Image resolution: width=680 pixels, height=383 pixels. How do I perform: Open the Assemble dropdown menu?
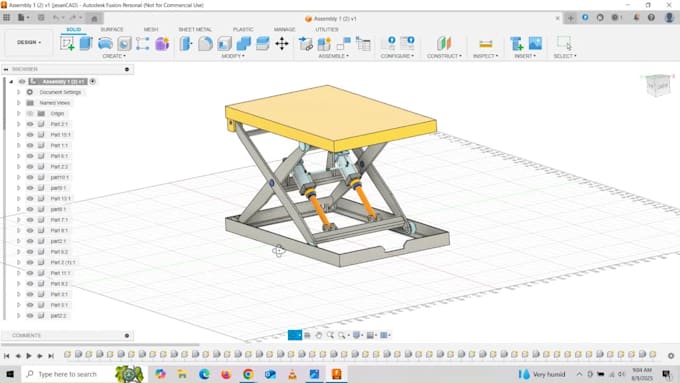pyautogui.click(x=333, y=56)
